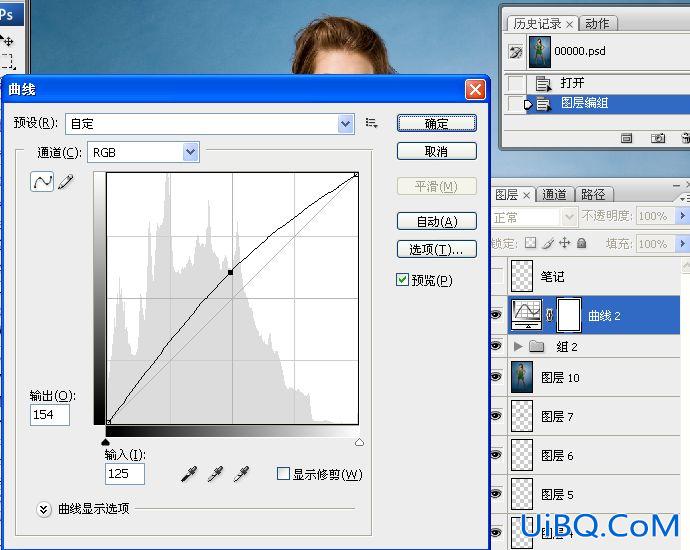This screenshot has width=690, height=550.
Task: Click the 取消 cancel button
Action: coord(437,151)
